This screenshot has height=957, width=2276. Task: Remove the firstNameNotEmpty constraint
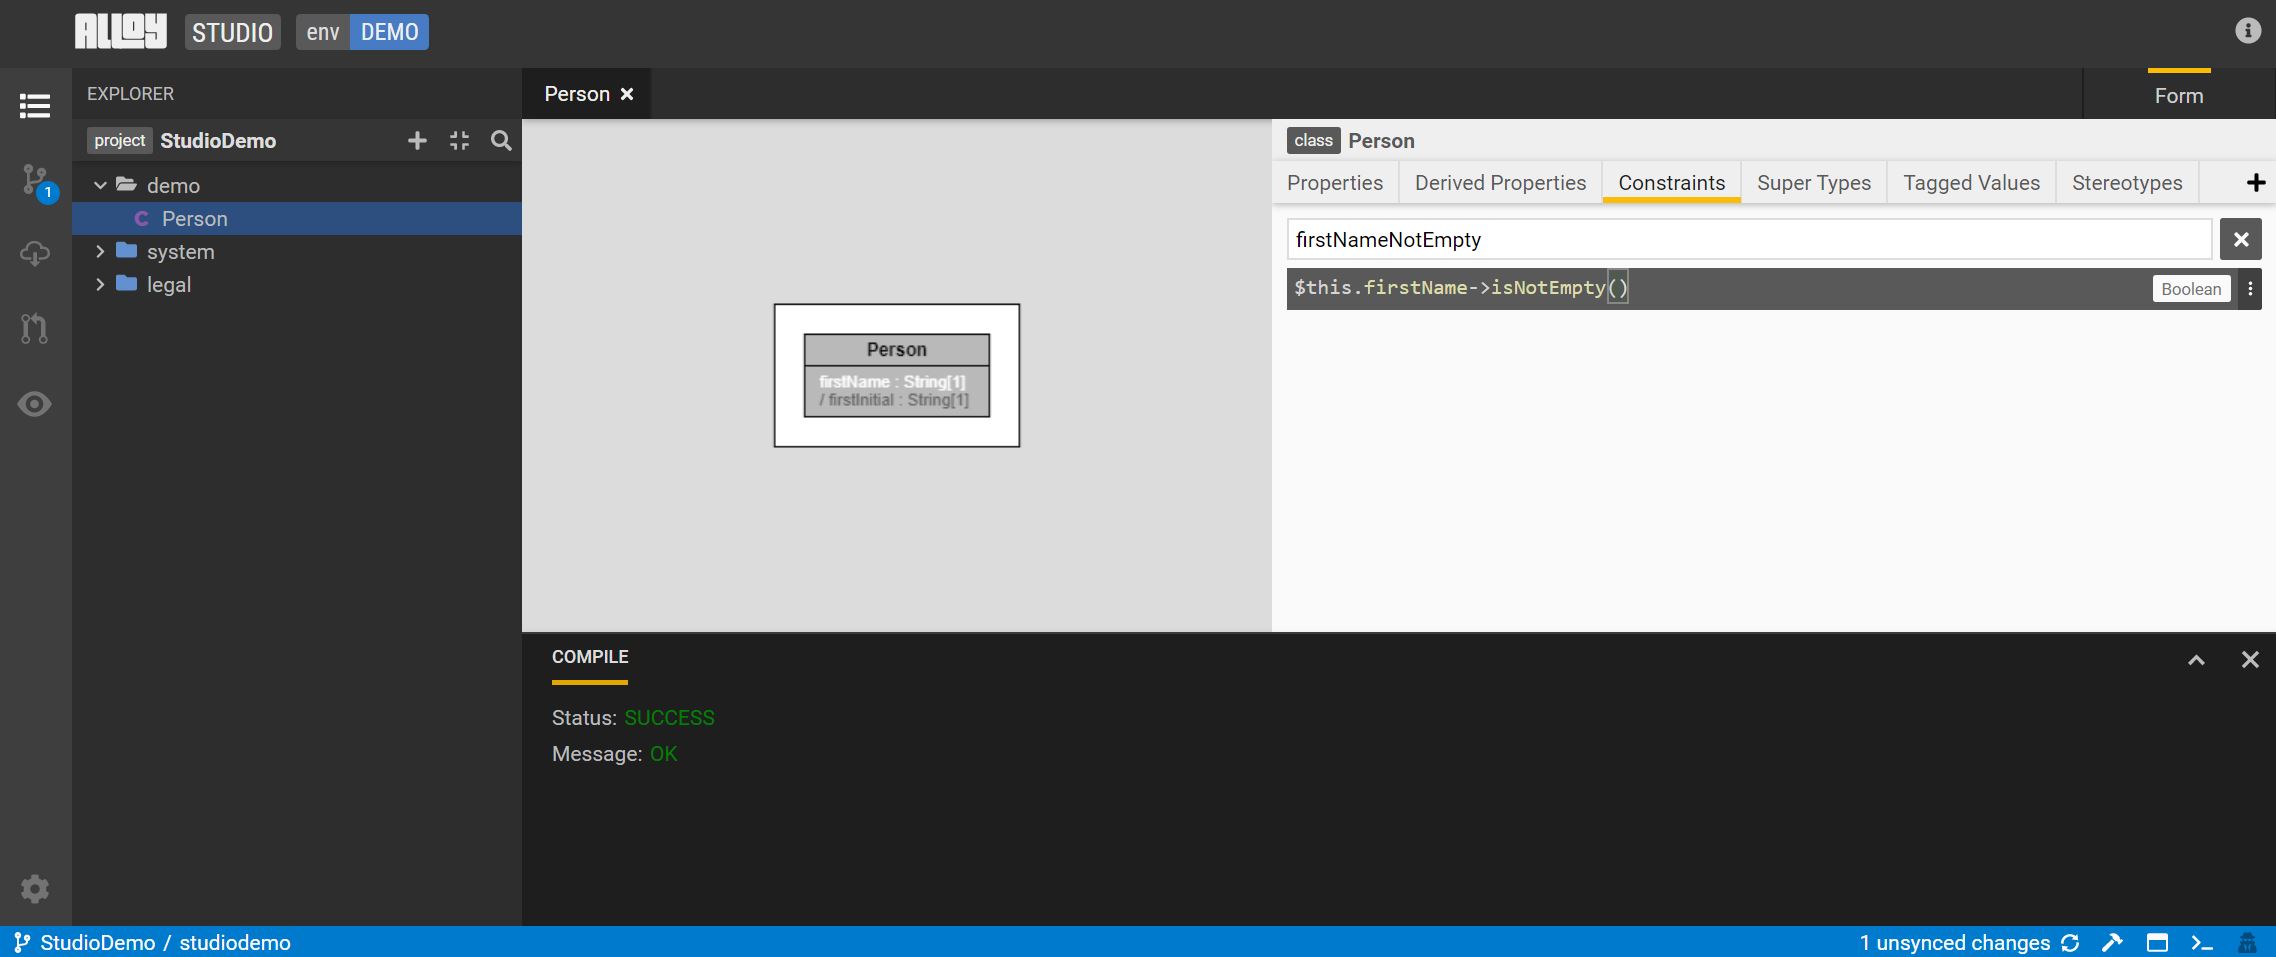coord(2241,240)
